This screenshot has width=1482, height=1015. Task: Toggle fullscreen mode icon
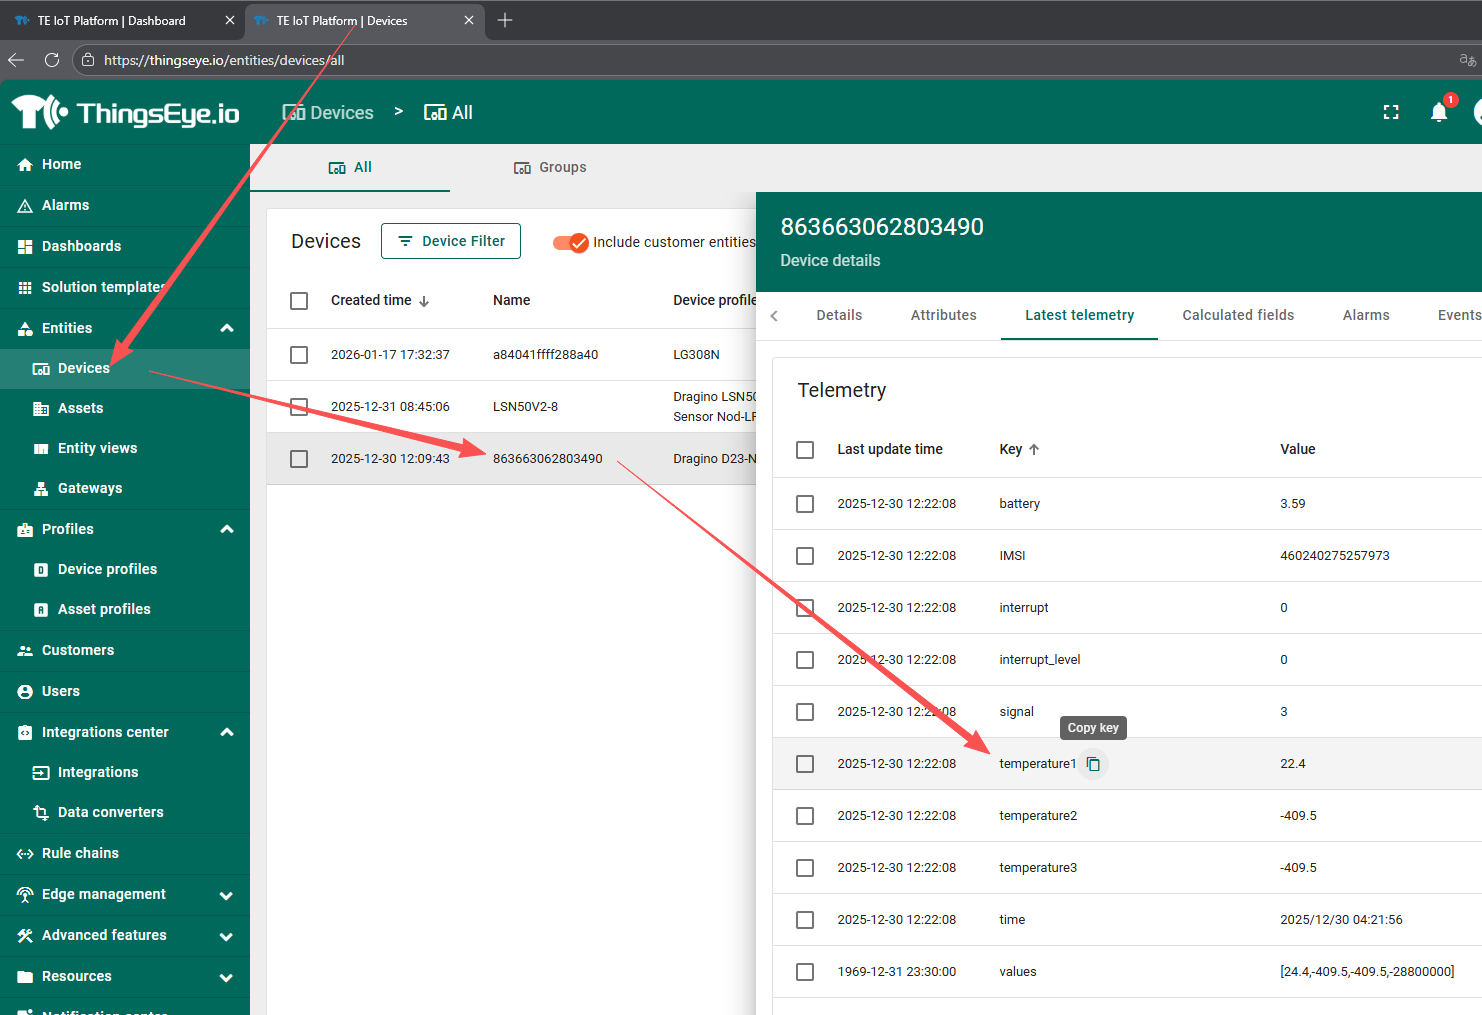coord(1390,112)
